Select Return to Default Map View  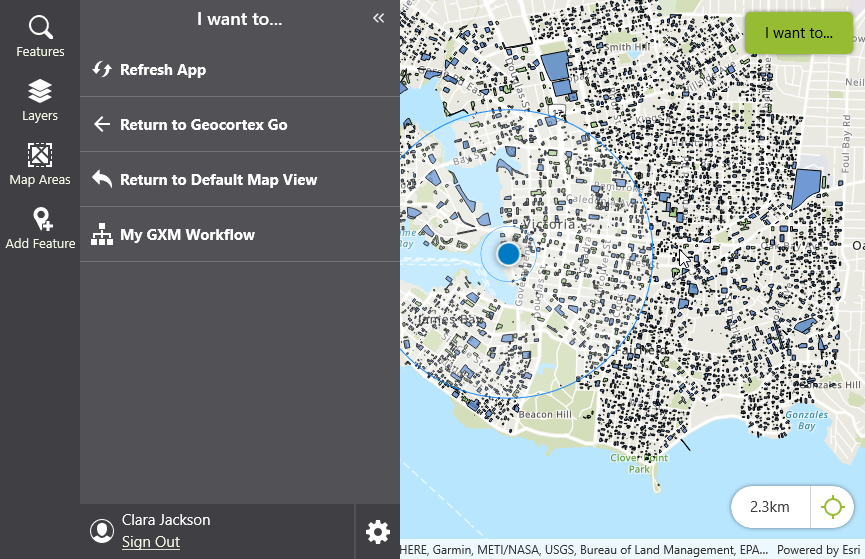tap(240, 180)
